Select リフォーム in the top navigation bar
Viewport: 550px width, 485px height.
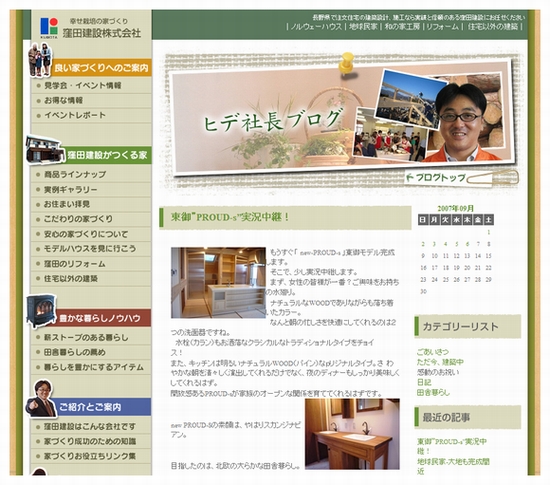pyautogui.click(x=442, y=27)
